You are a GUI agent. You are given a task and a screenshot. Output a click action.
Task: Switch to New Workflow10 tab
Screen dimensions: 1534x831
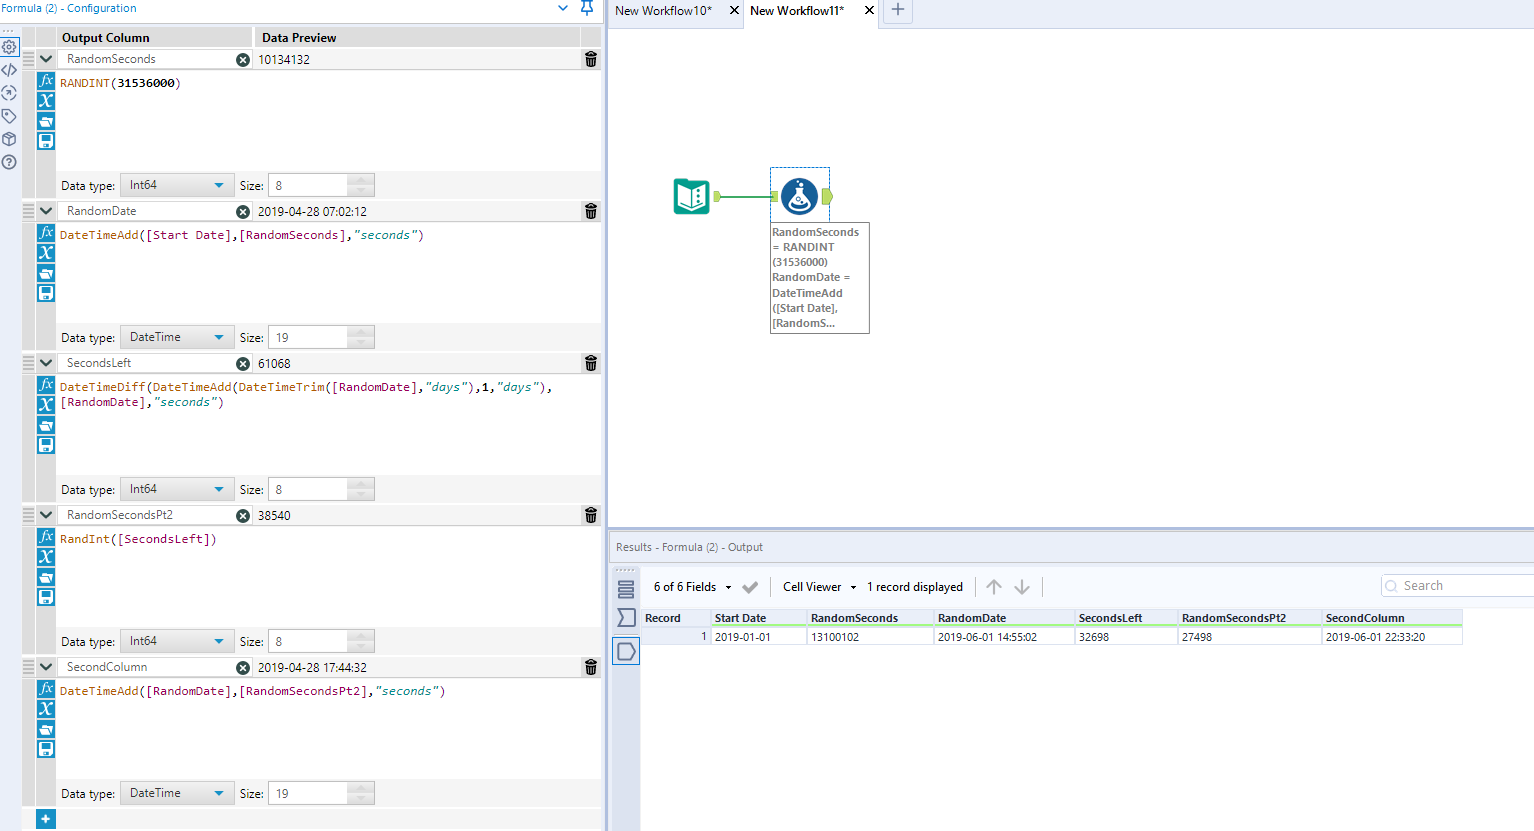pos(664,11)
